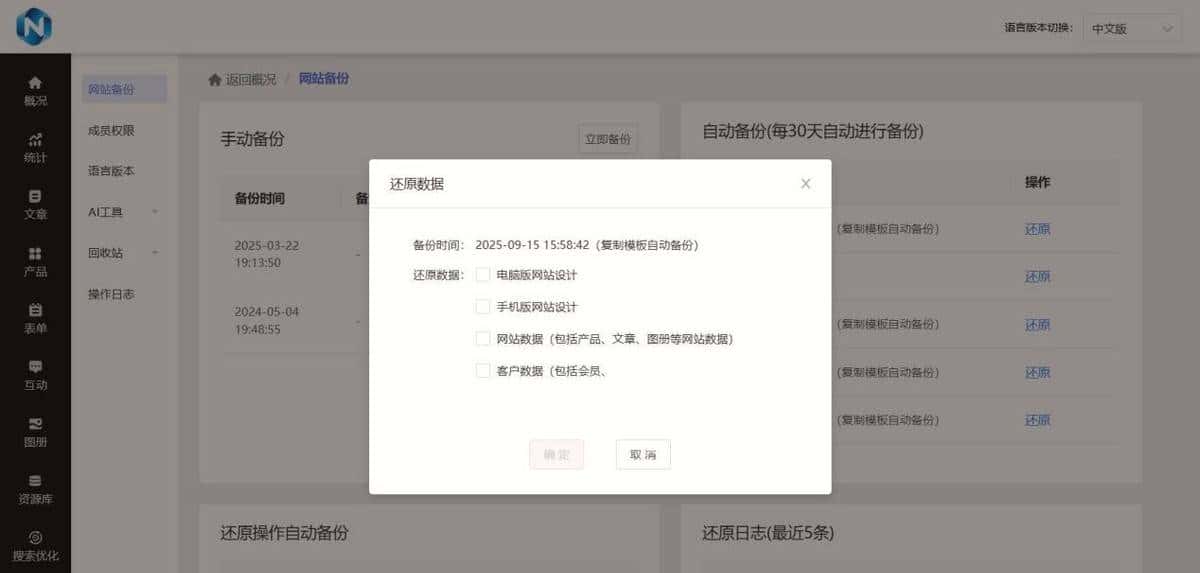The image size is (1200, 573).
Task: Click the 网站备份 breadcrumb text
Action: [x=324, y=79]
